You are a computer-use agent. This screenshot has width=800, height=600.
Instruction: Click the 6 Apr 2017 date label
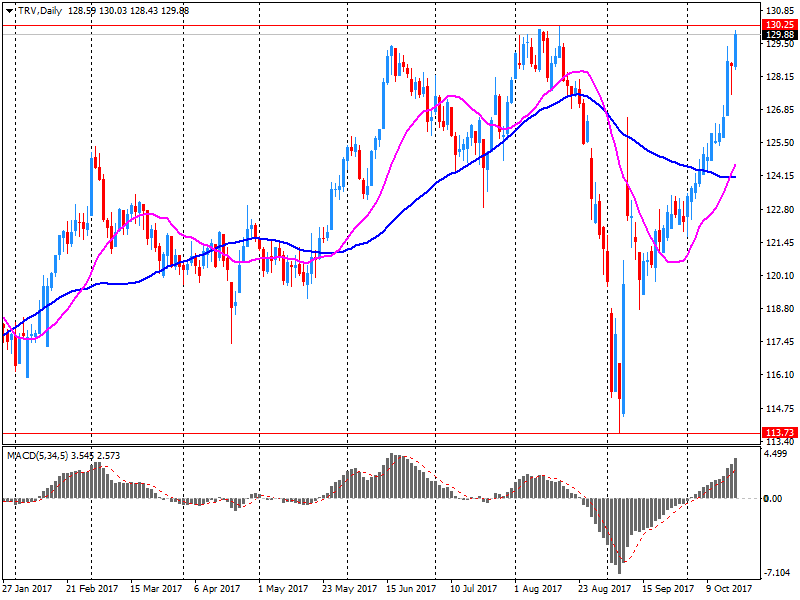[x=217, y=588]
